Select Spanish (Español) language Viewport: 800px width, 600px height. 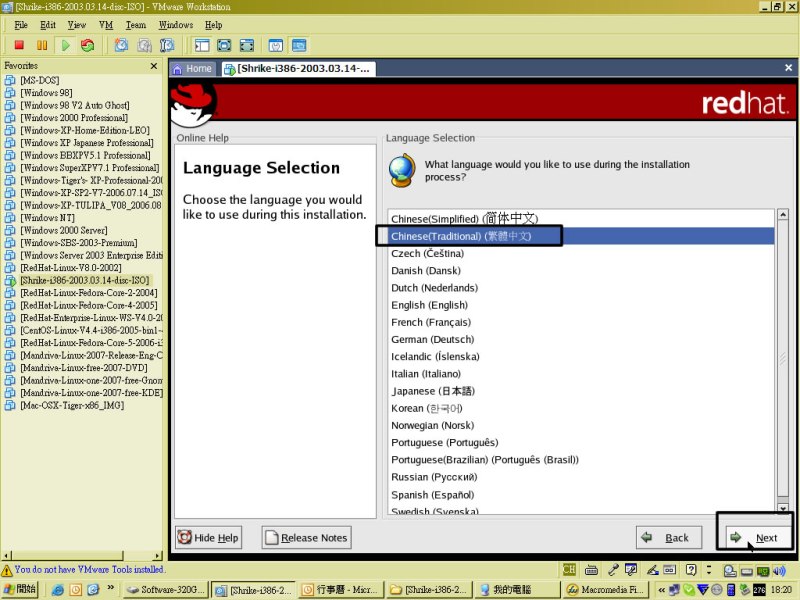coord(581,495)
